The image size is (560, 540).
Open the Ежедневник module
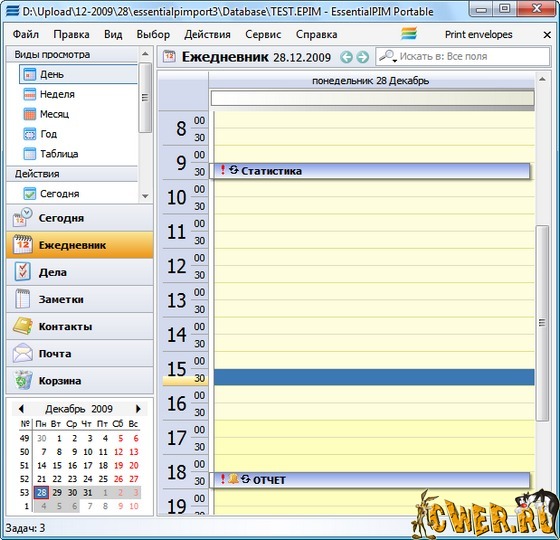point(80,245)
